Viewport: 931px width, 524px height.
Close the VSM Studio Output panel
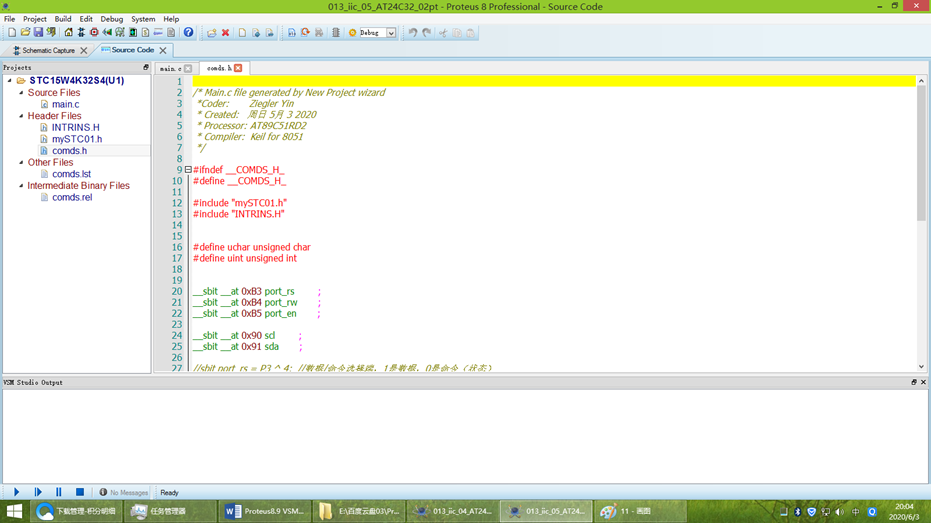(923, 382)
